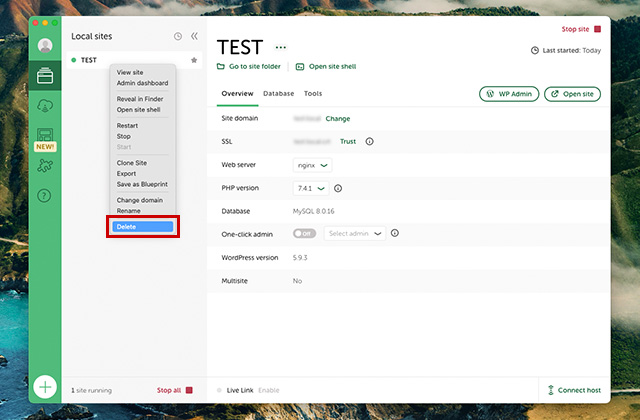This screenshot has width=640, height=420.
Task: Select Delete in context menu
Action: (x=143, y=227)
